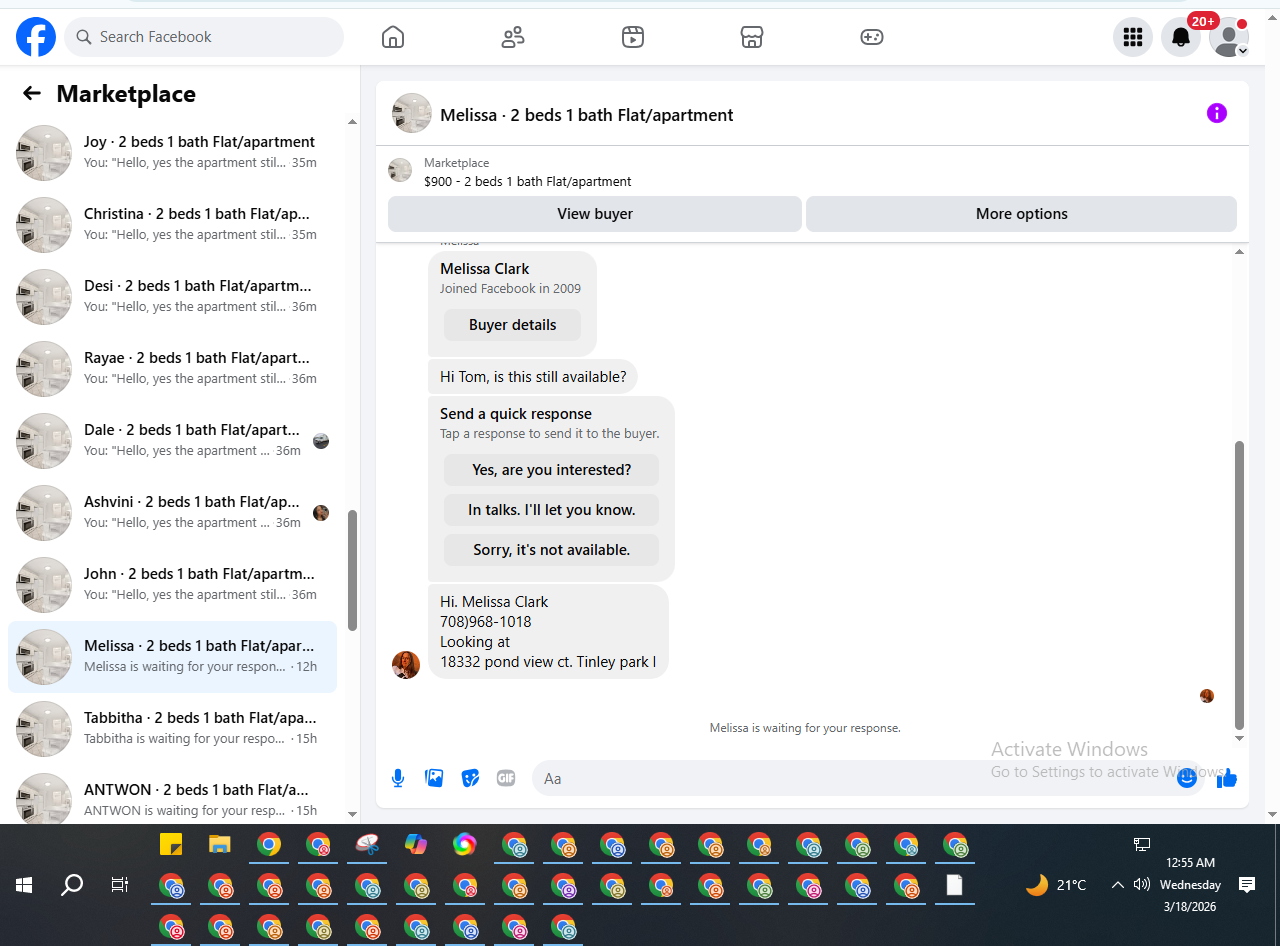Open the weather widget showing 21°C
Viewport: 1280px width, 946px height.
tap(1056, 885)
